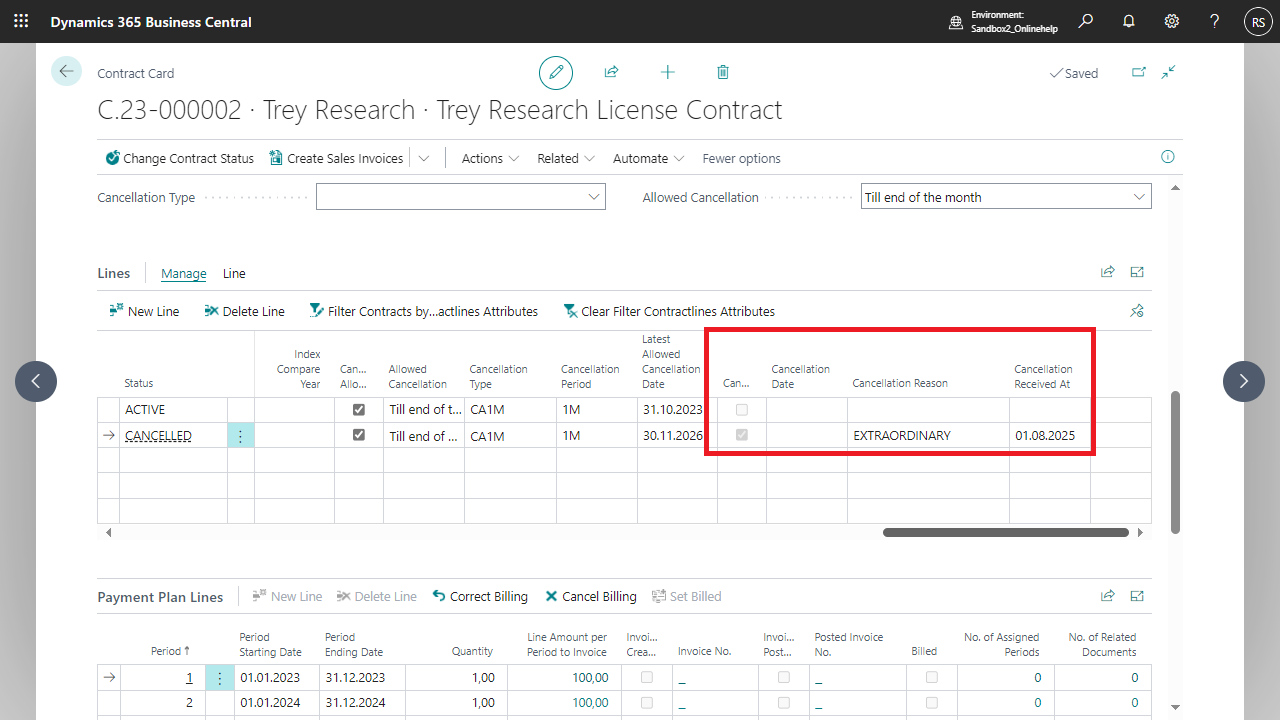Expand the Related menu
Viewport: 1280px width, 720px height.
[566, 158]
